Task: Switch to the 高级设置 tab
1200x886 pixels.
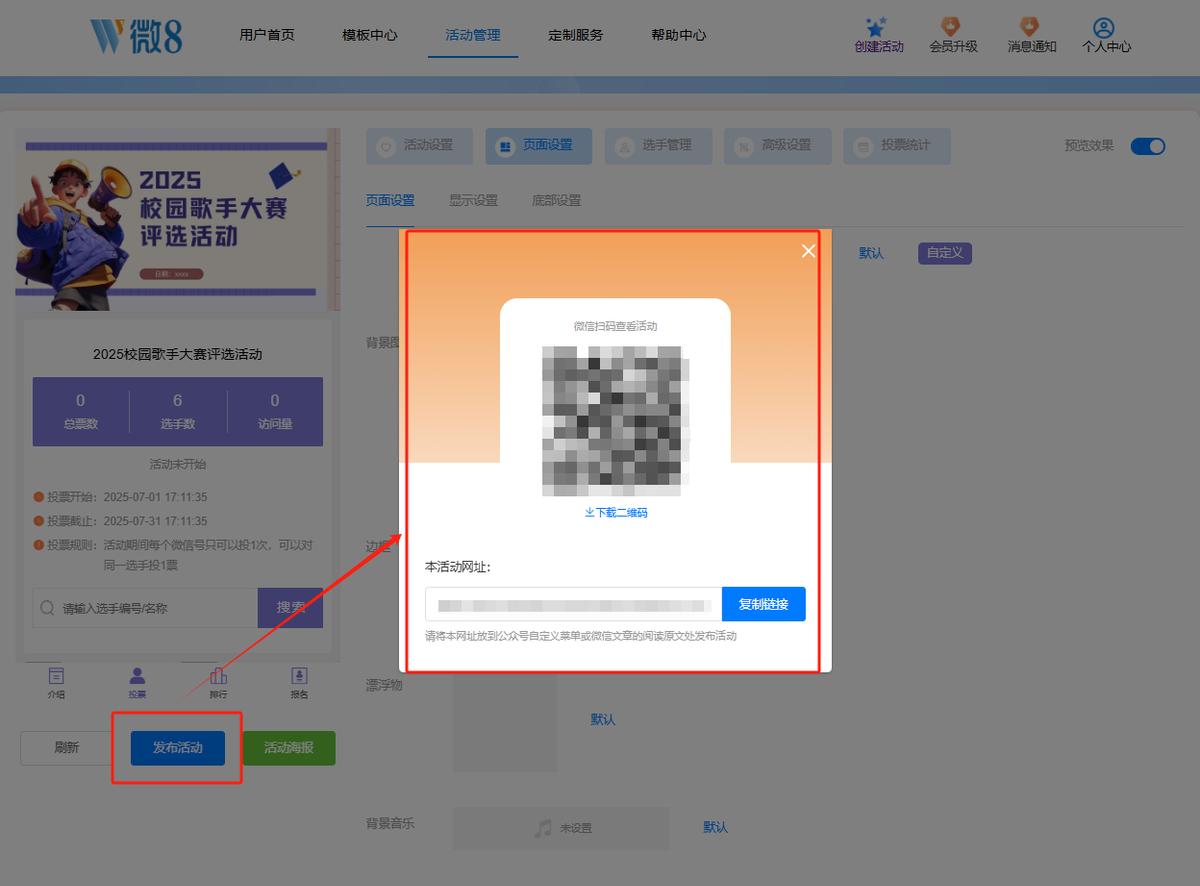Action: [777, 146]
